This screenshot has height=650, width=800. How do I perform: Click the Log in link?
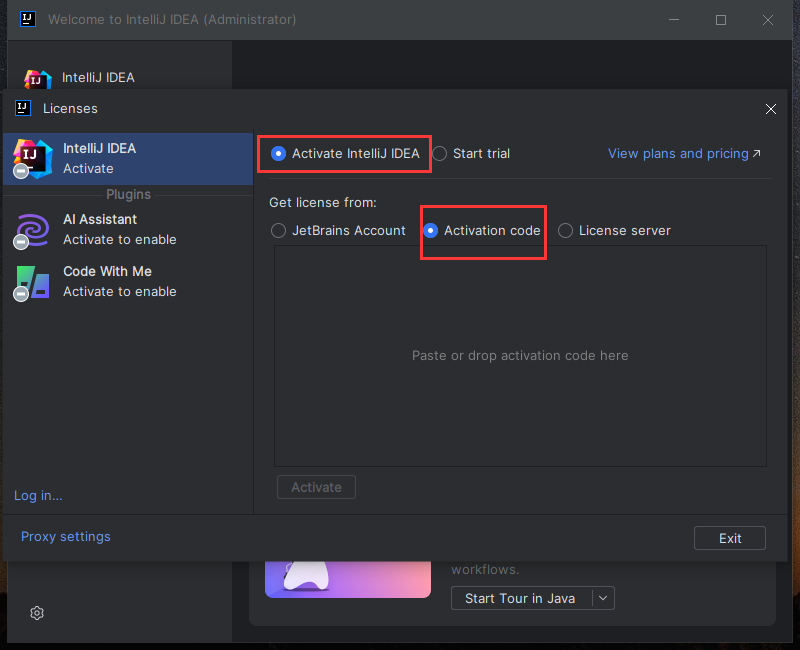pos(37,495)
